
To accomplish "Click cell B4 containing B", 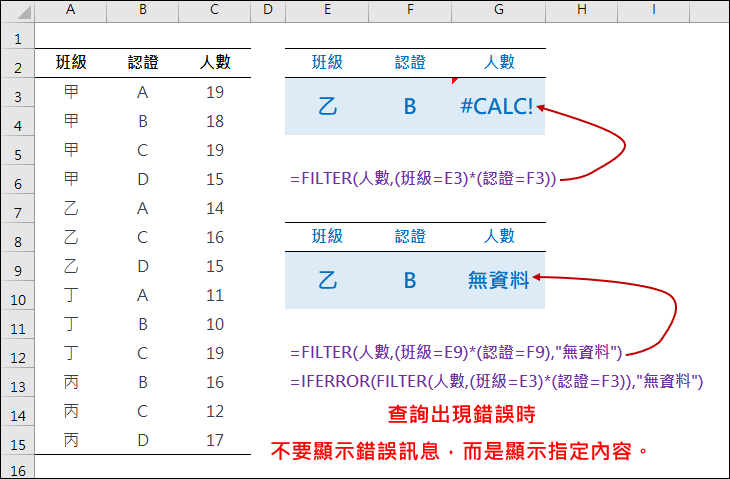I will pos(142,121).
